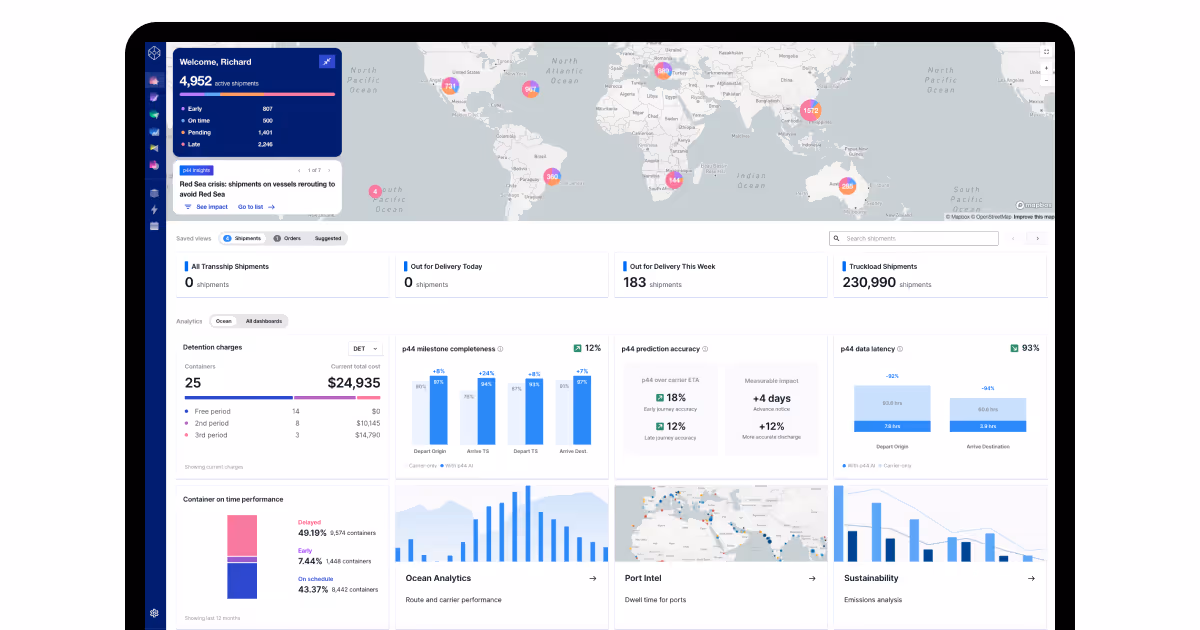Open settings gear at sidebar bottom

(154, 613)
